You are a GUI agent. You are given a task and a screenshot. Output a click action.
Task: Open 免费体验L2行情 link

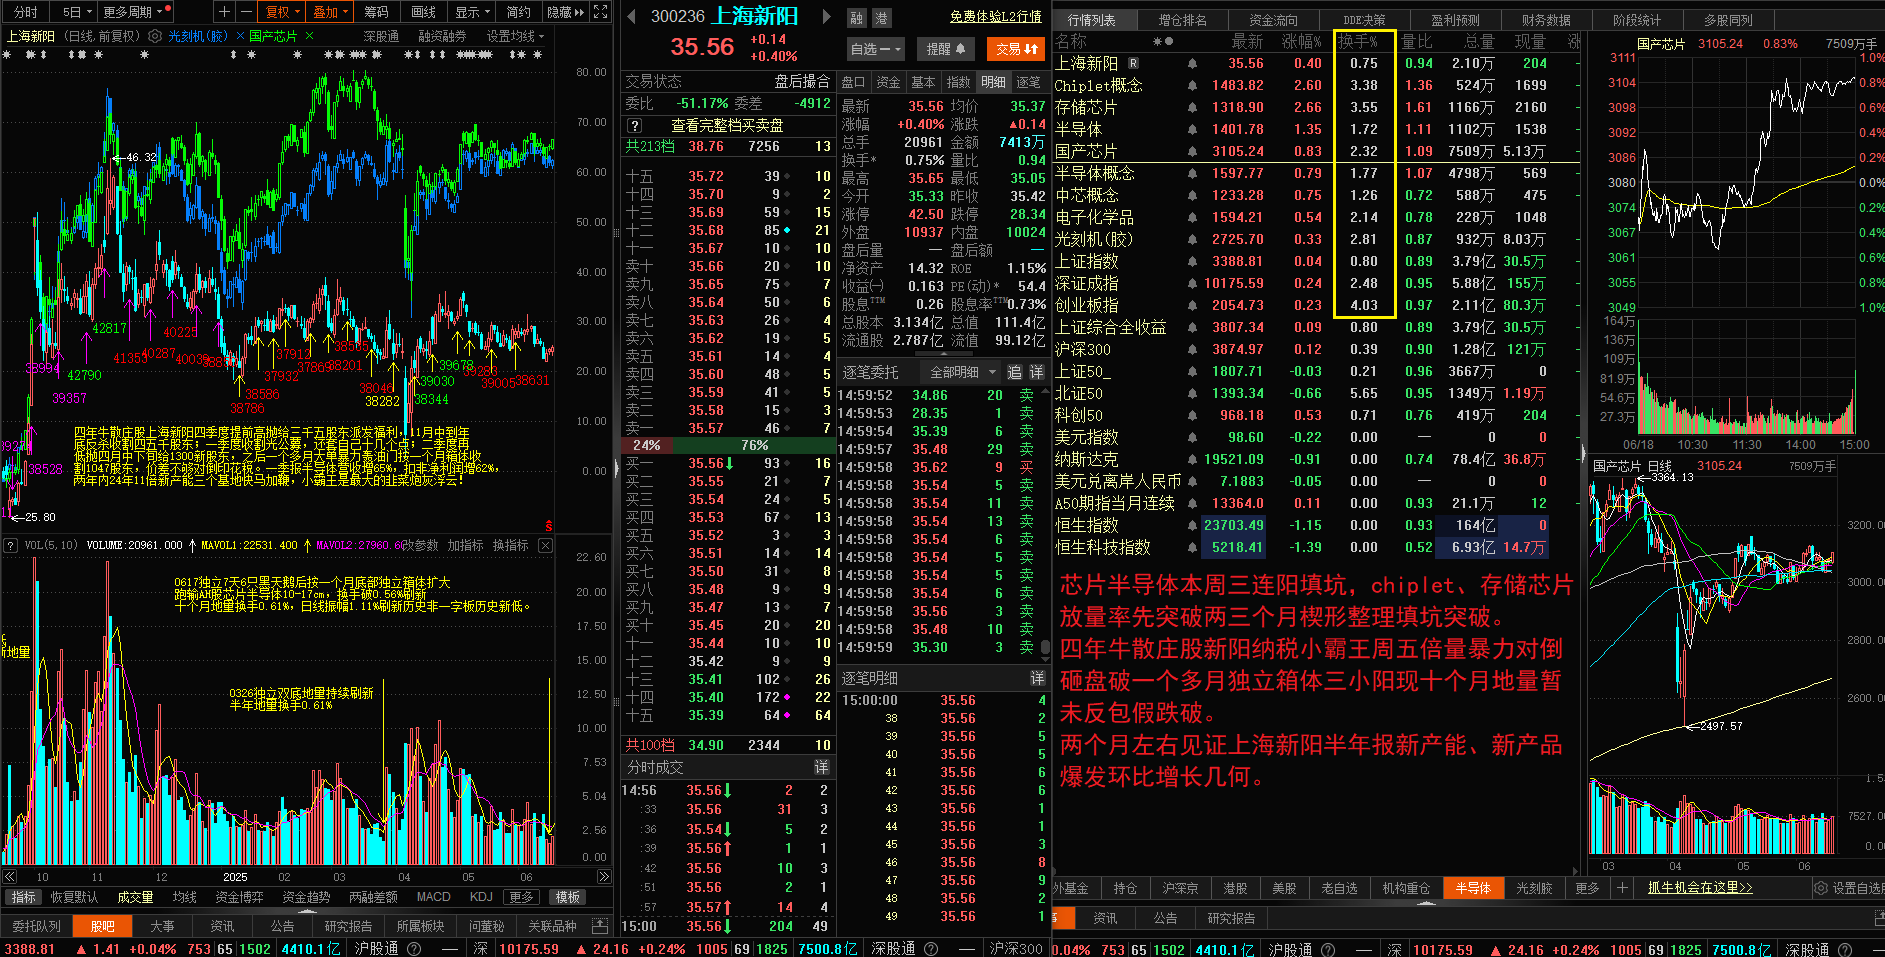pyautogui.click(x=995, y=17)
